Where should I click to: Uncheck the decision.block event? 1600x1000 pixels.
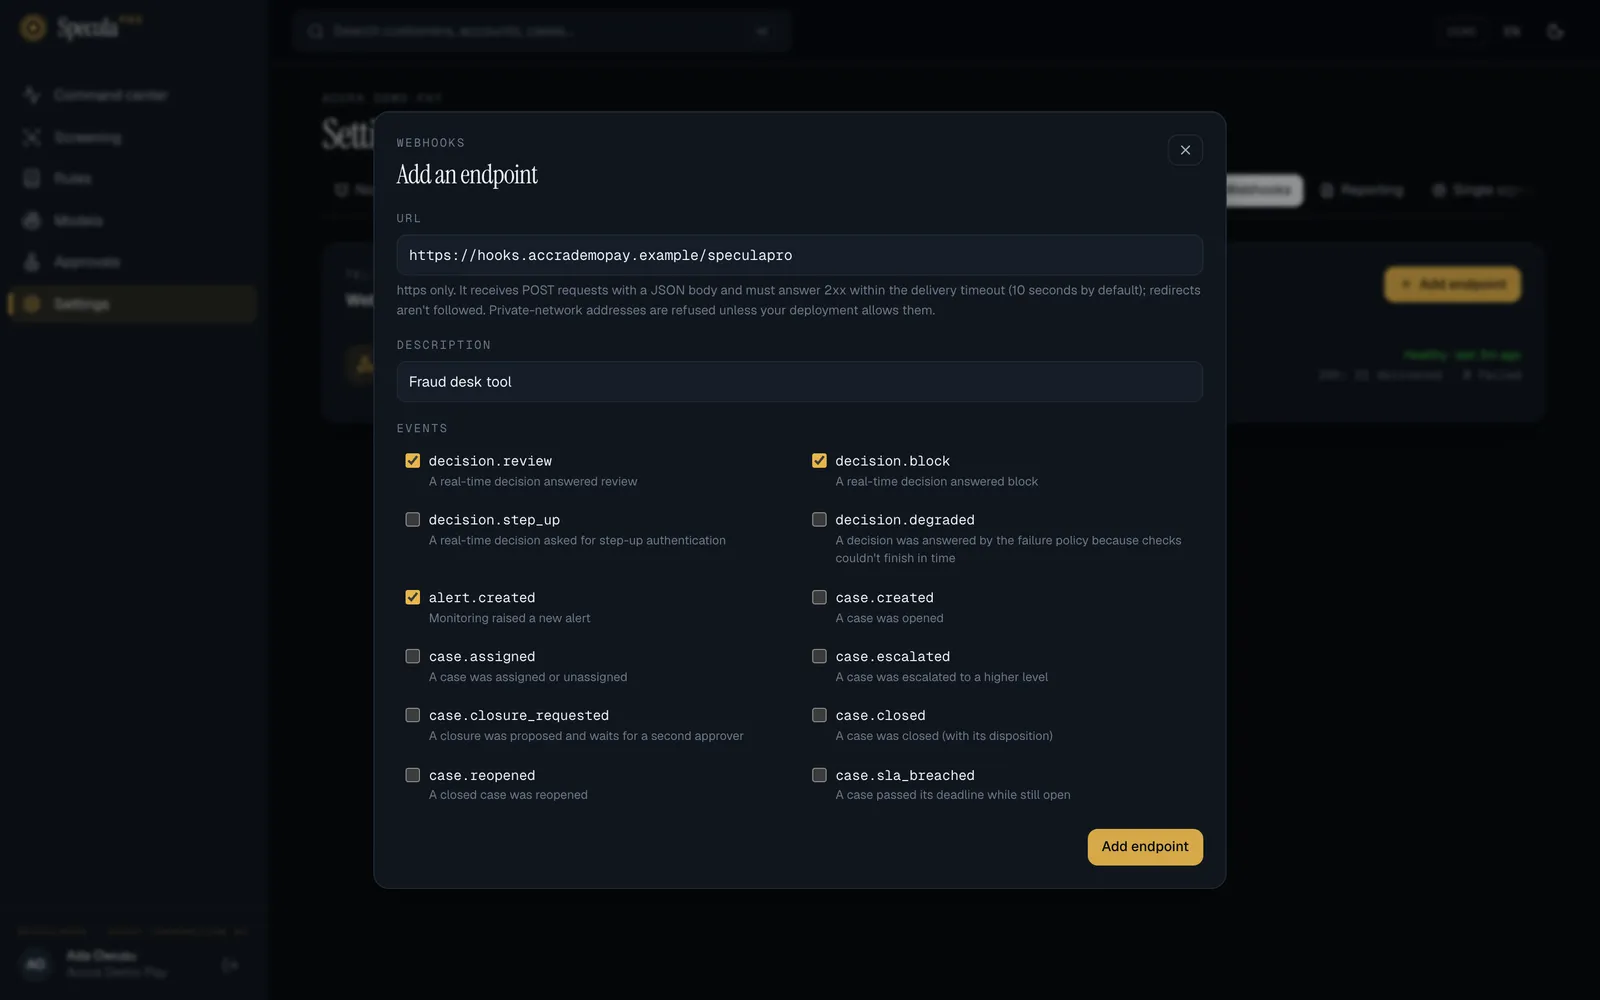[x=819, y=461]
